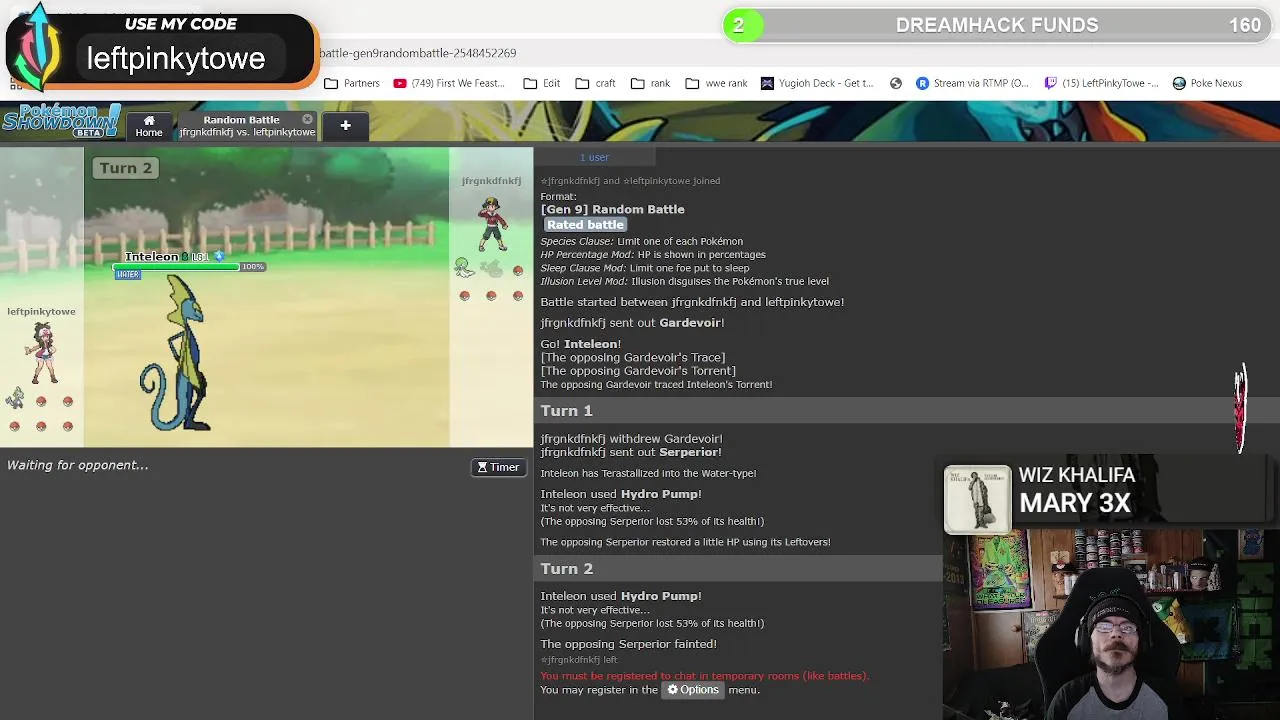
Task: Open the Yugioh Deck bookmark
Action: [x=817, y=83]
